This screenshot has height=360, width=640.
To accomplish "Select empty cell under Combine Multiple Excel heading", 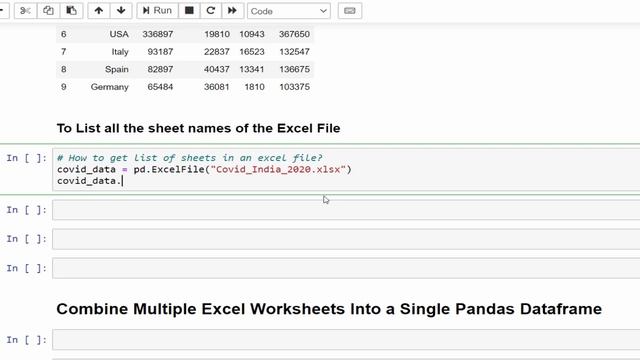I will 346,340.
